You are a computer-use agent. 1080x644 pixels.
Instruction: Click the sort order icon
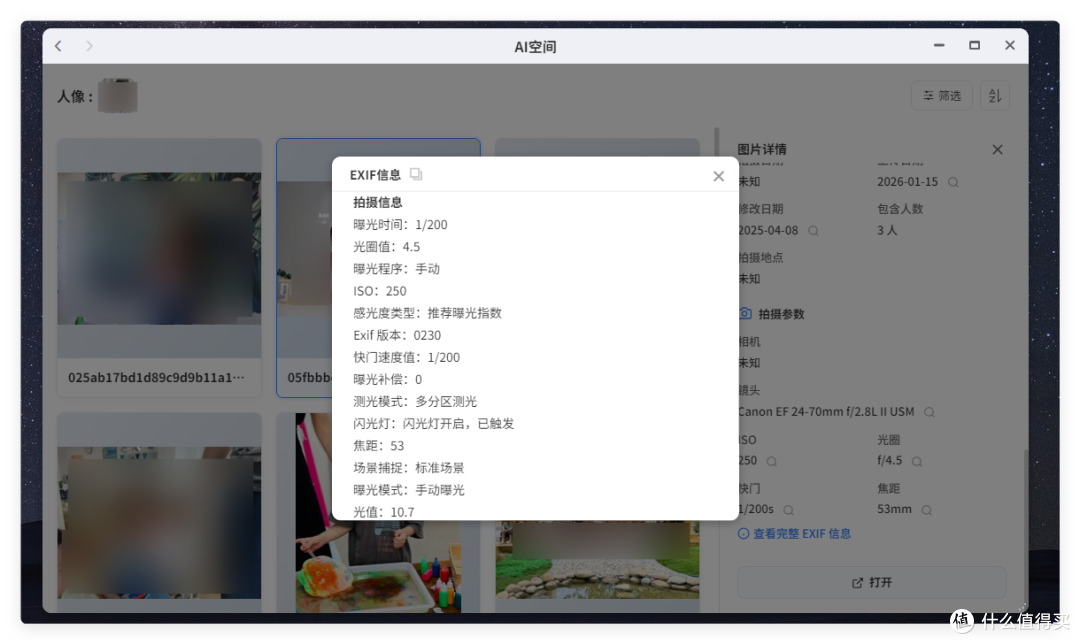(995, 96)
